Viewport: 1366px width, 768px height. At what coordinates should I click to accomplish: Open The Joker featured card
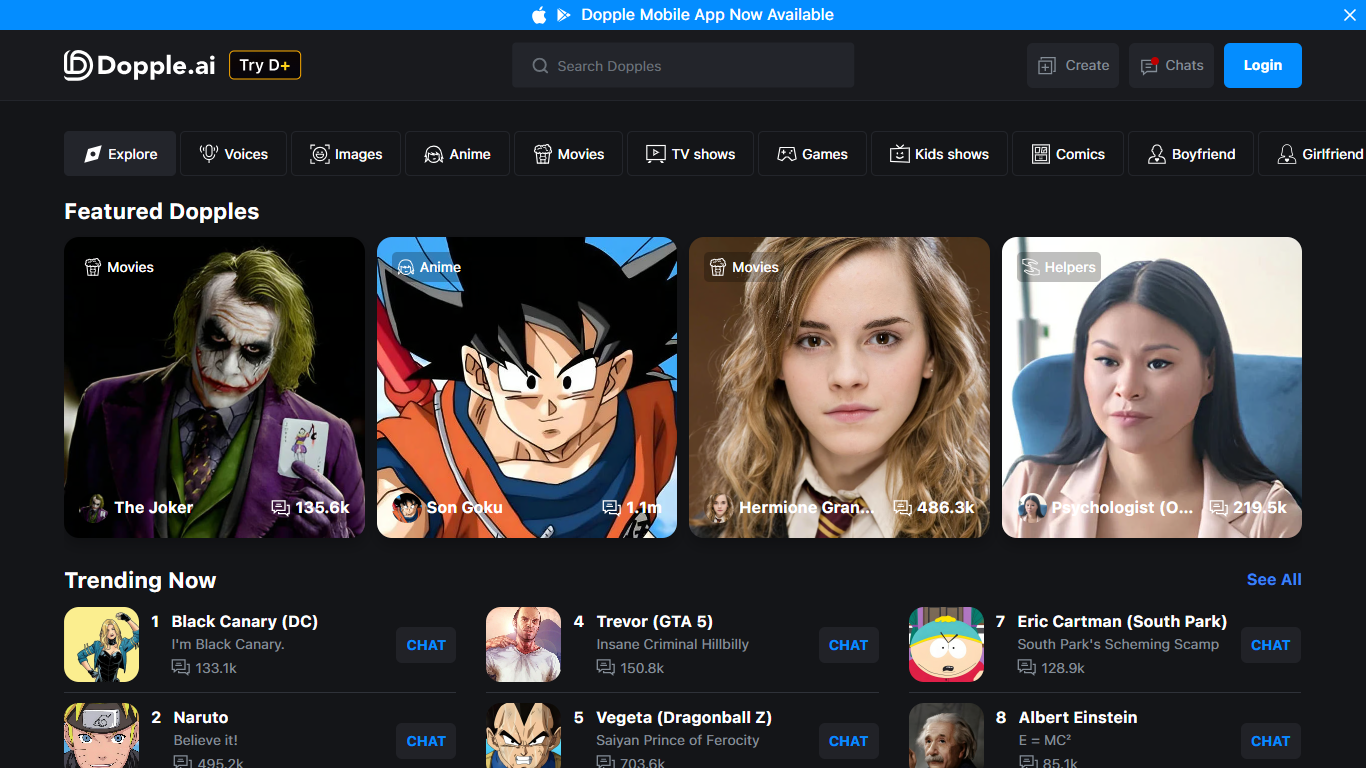pos(214,387)
